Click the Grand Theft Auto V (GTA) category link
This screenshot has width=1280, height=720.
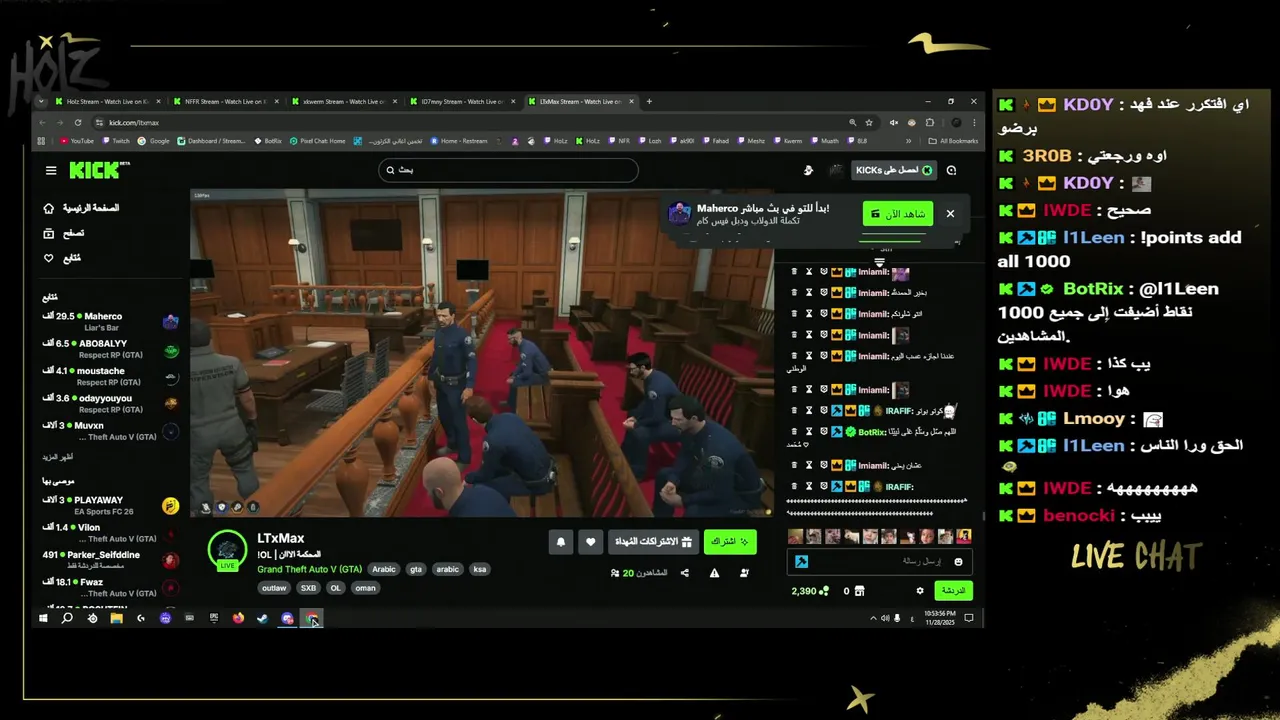click(310, 569)
